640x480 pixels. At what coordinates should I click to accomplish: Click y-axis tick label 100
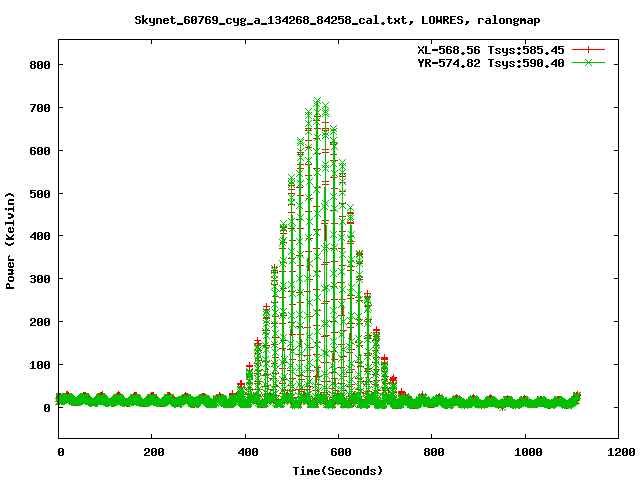[40, 365]
